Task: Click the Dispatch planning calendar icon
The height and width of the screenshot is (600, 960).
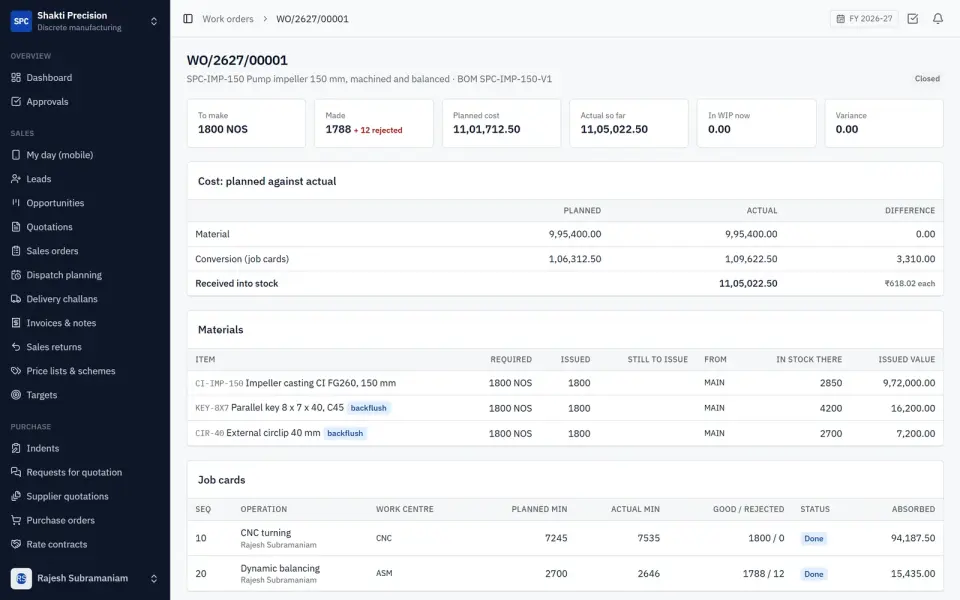Action: point(16,275)
